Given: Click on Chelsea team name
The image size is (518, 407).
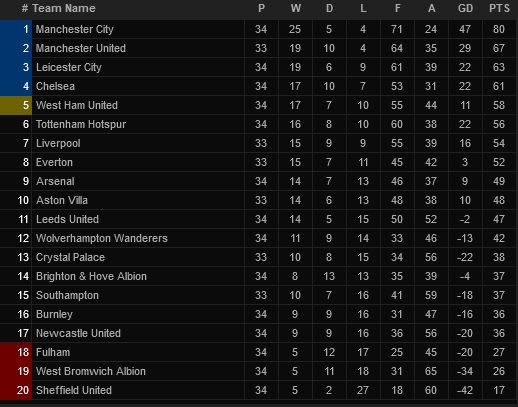Looking at the screenshot, I should (55, 86).
